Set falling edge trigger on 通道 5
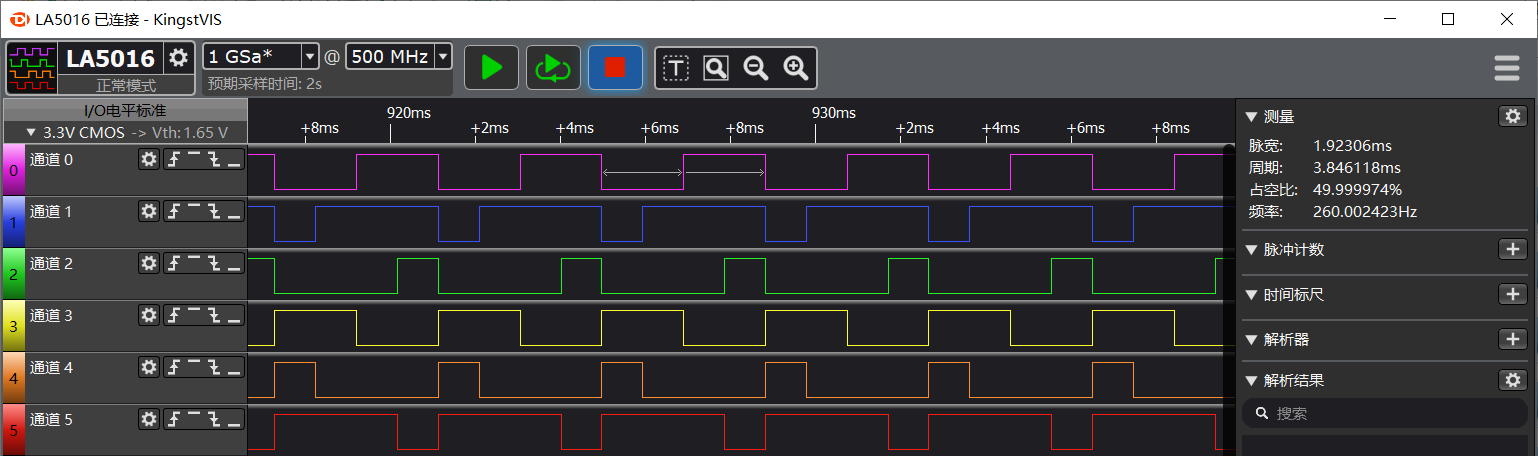 [214, 419]
